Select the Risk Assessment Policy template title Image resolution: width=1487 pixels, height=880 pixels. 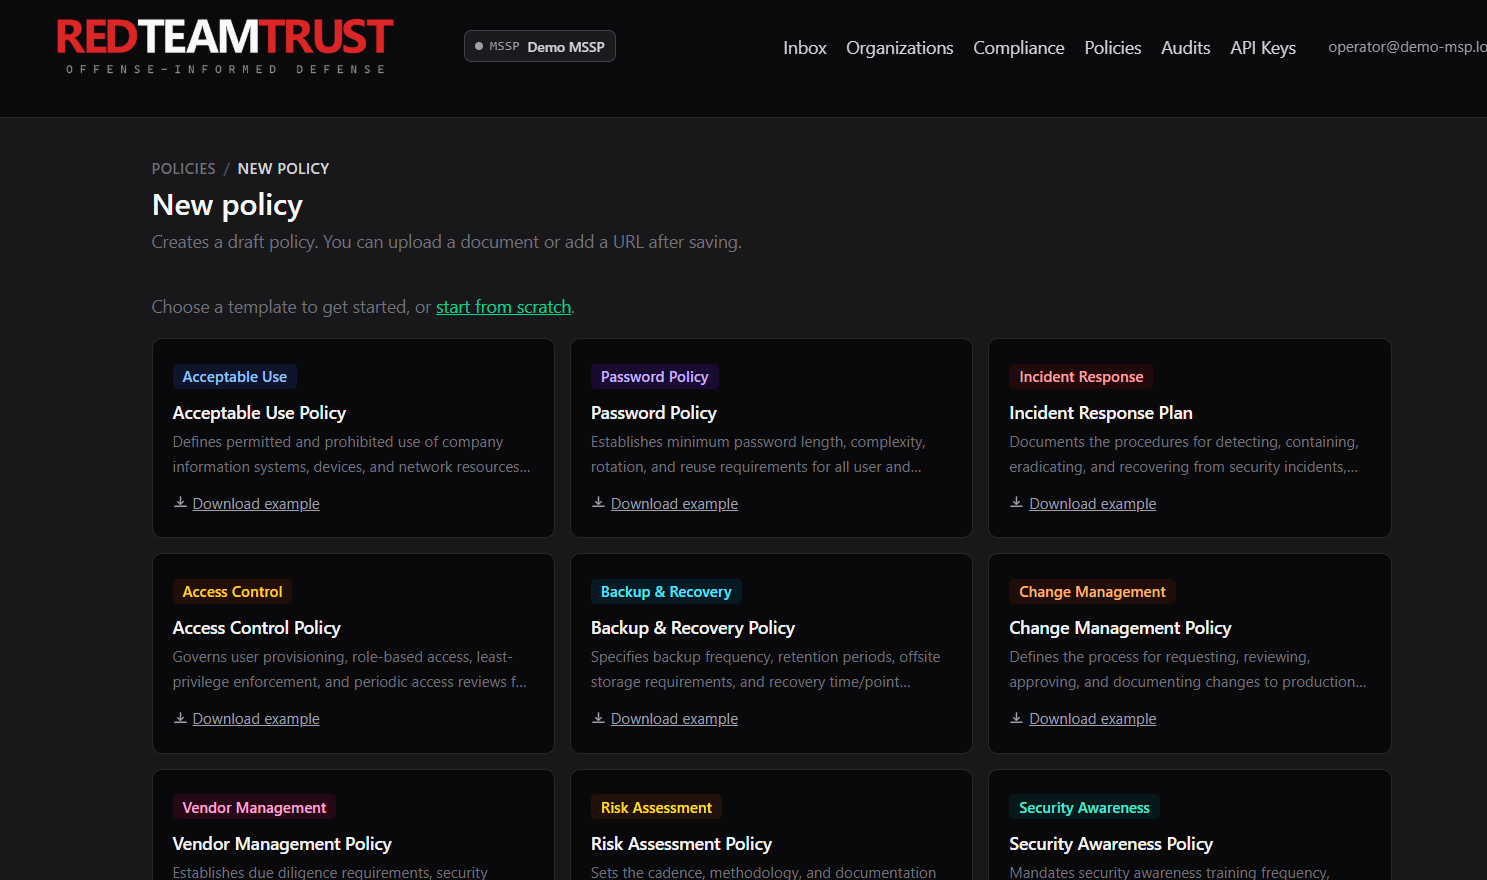[x=681, y=844]
